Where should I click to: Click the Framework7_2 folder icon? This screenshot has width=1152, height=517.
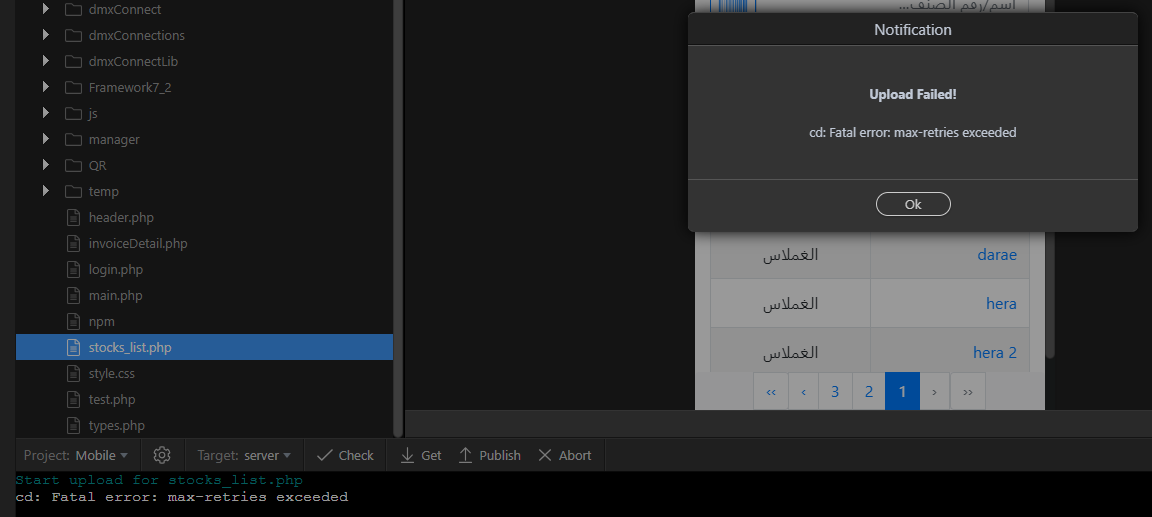[73, 87]
